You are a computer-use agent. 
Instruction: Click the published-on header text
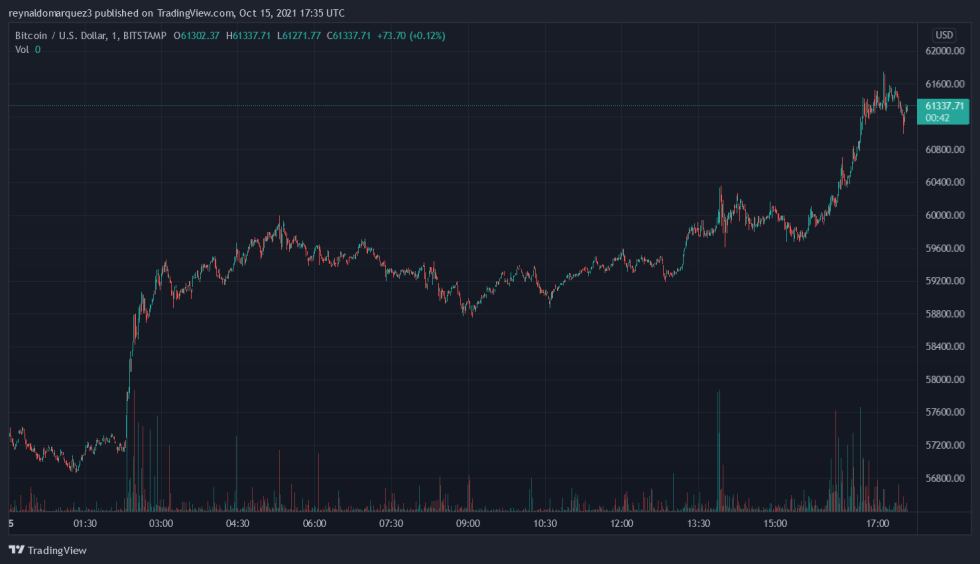[x=176, y=13]
